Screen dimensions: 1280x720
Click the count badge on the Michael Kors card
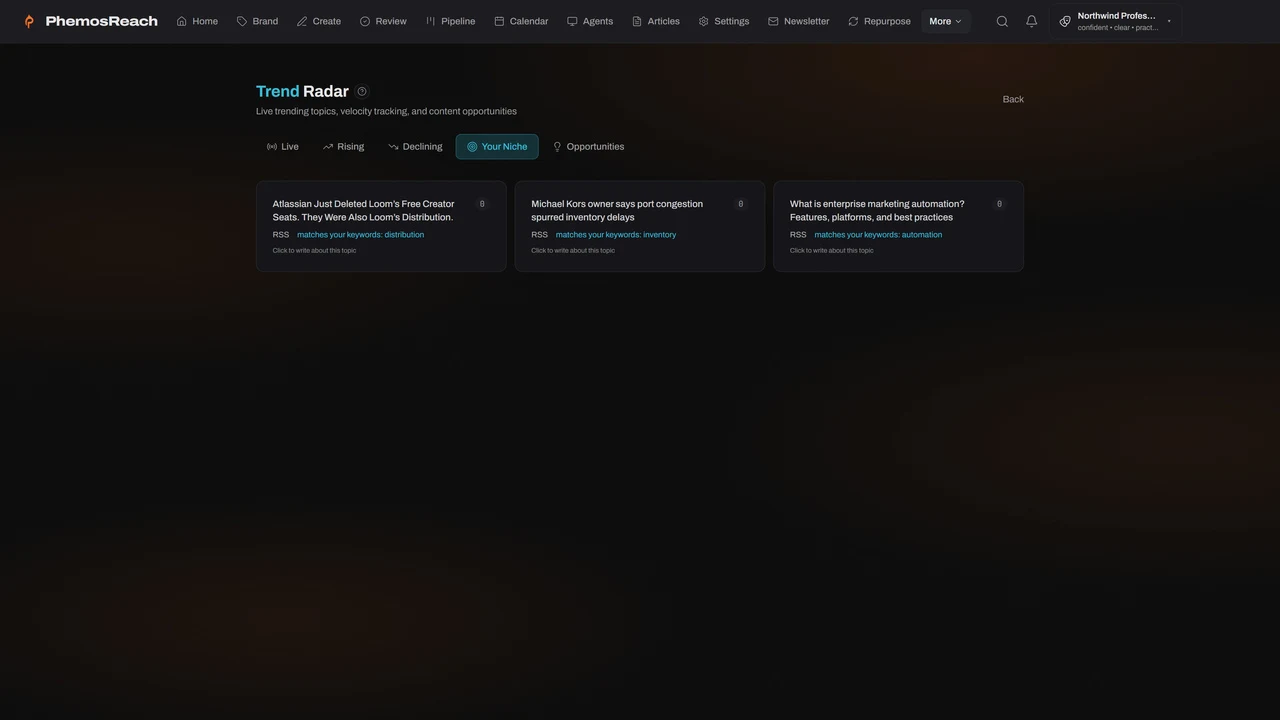[x=741, y=204]
